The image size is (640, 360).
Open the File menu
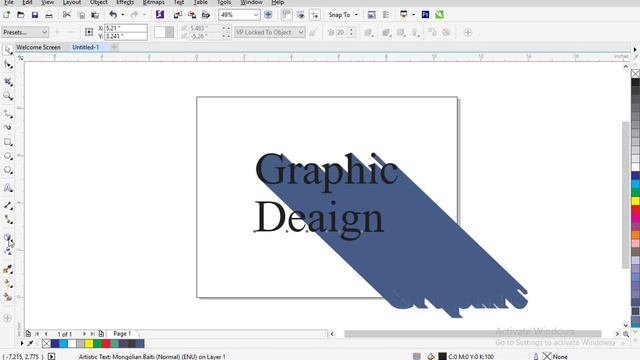pyautogui.click(x=9, y=2)
